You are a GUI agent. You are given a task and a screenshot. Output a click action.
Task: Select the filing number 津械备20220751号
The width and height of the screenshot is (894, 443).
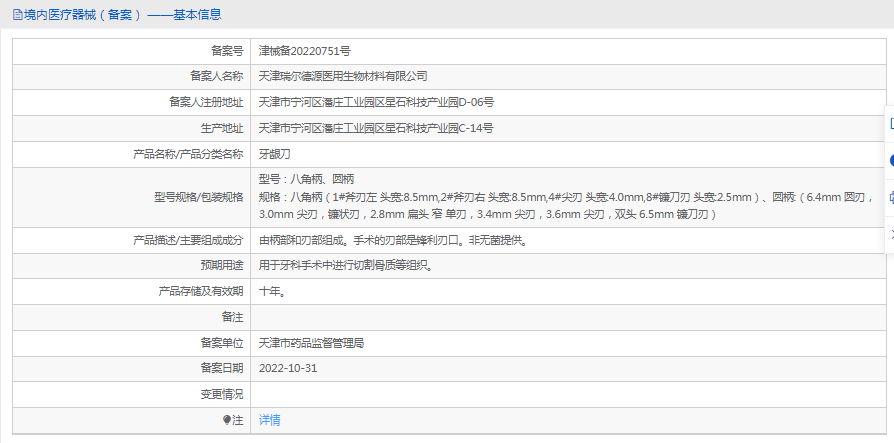304,51
